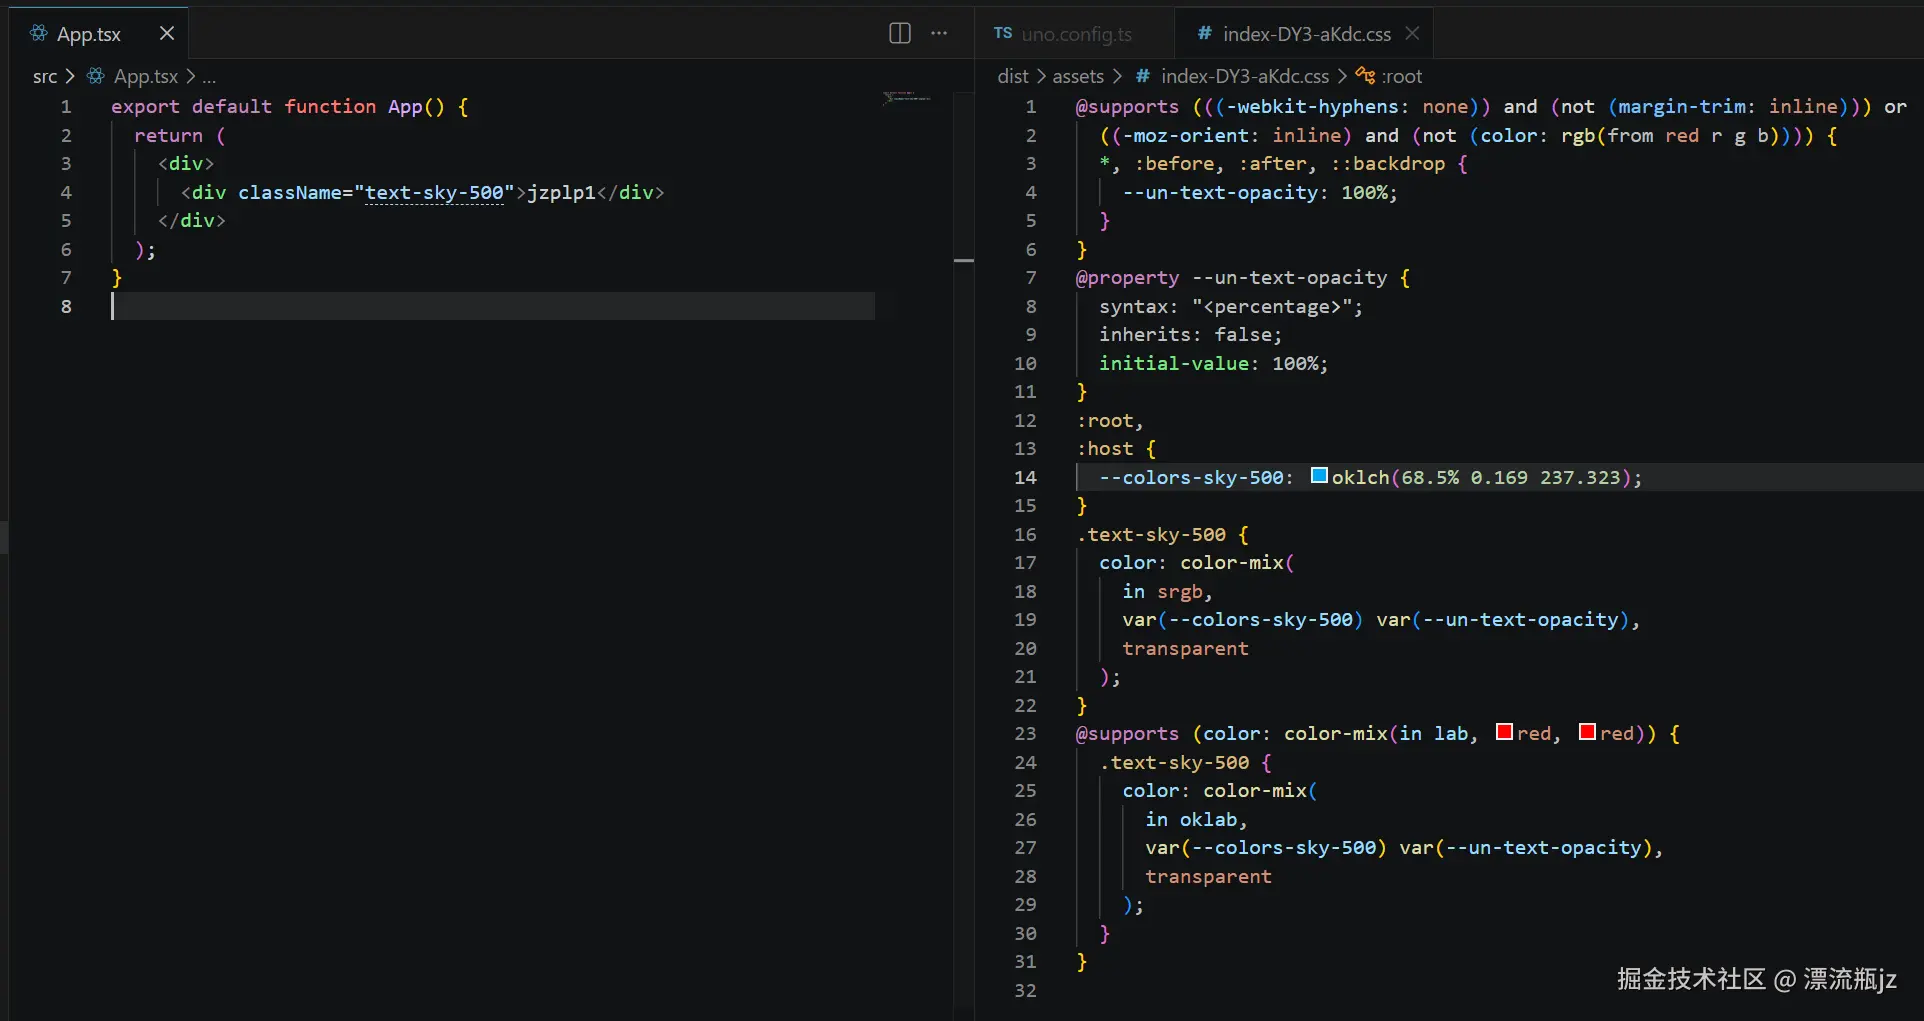Image resolution: width=1924 pixels, height=1021 pixels.
Task: Select the App.tsx tab
Action: coord(98,34)
